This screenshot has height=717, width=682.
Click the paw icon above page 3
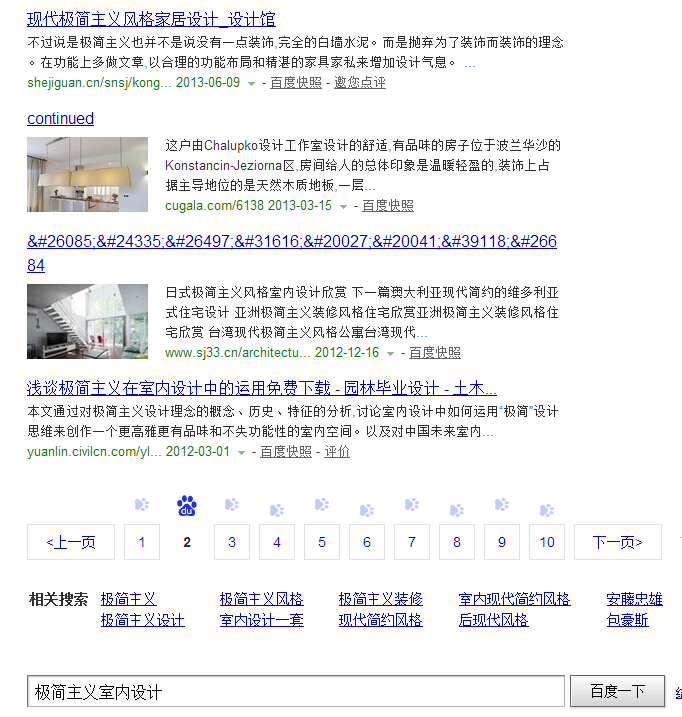pos(232,504)
